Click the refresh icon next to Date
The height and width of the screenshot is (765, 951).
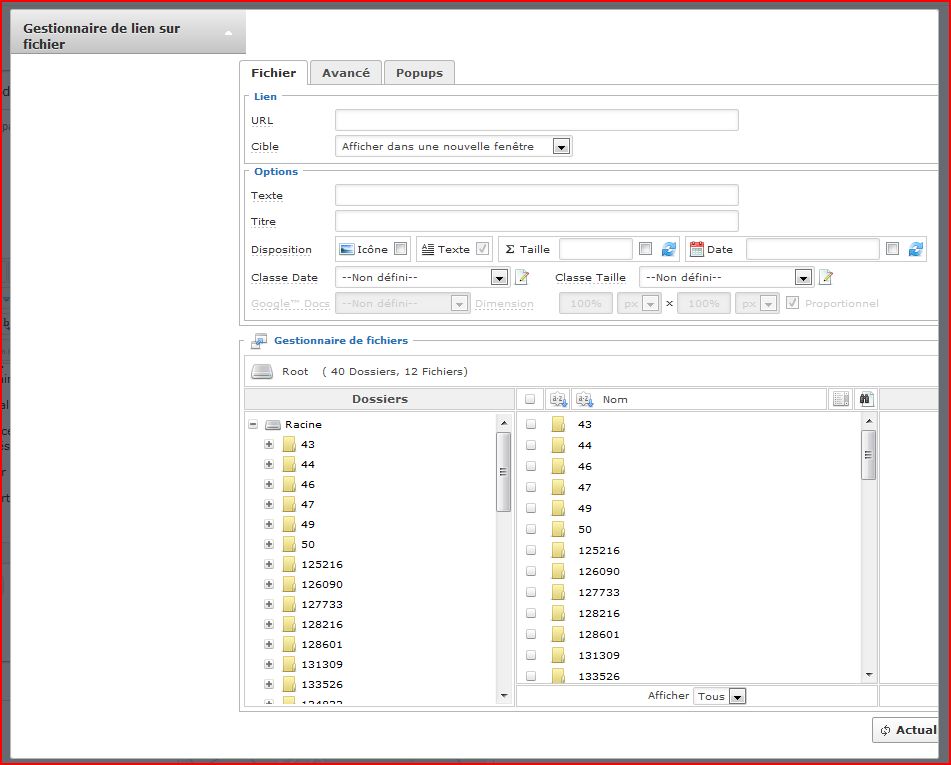point(915,250)
